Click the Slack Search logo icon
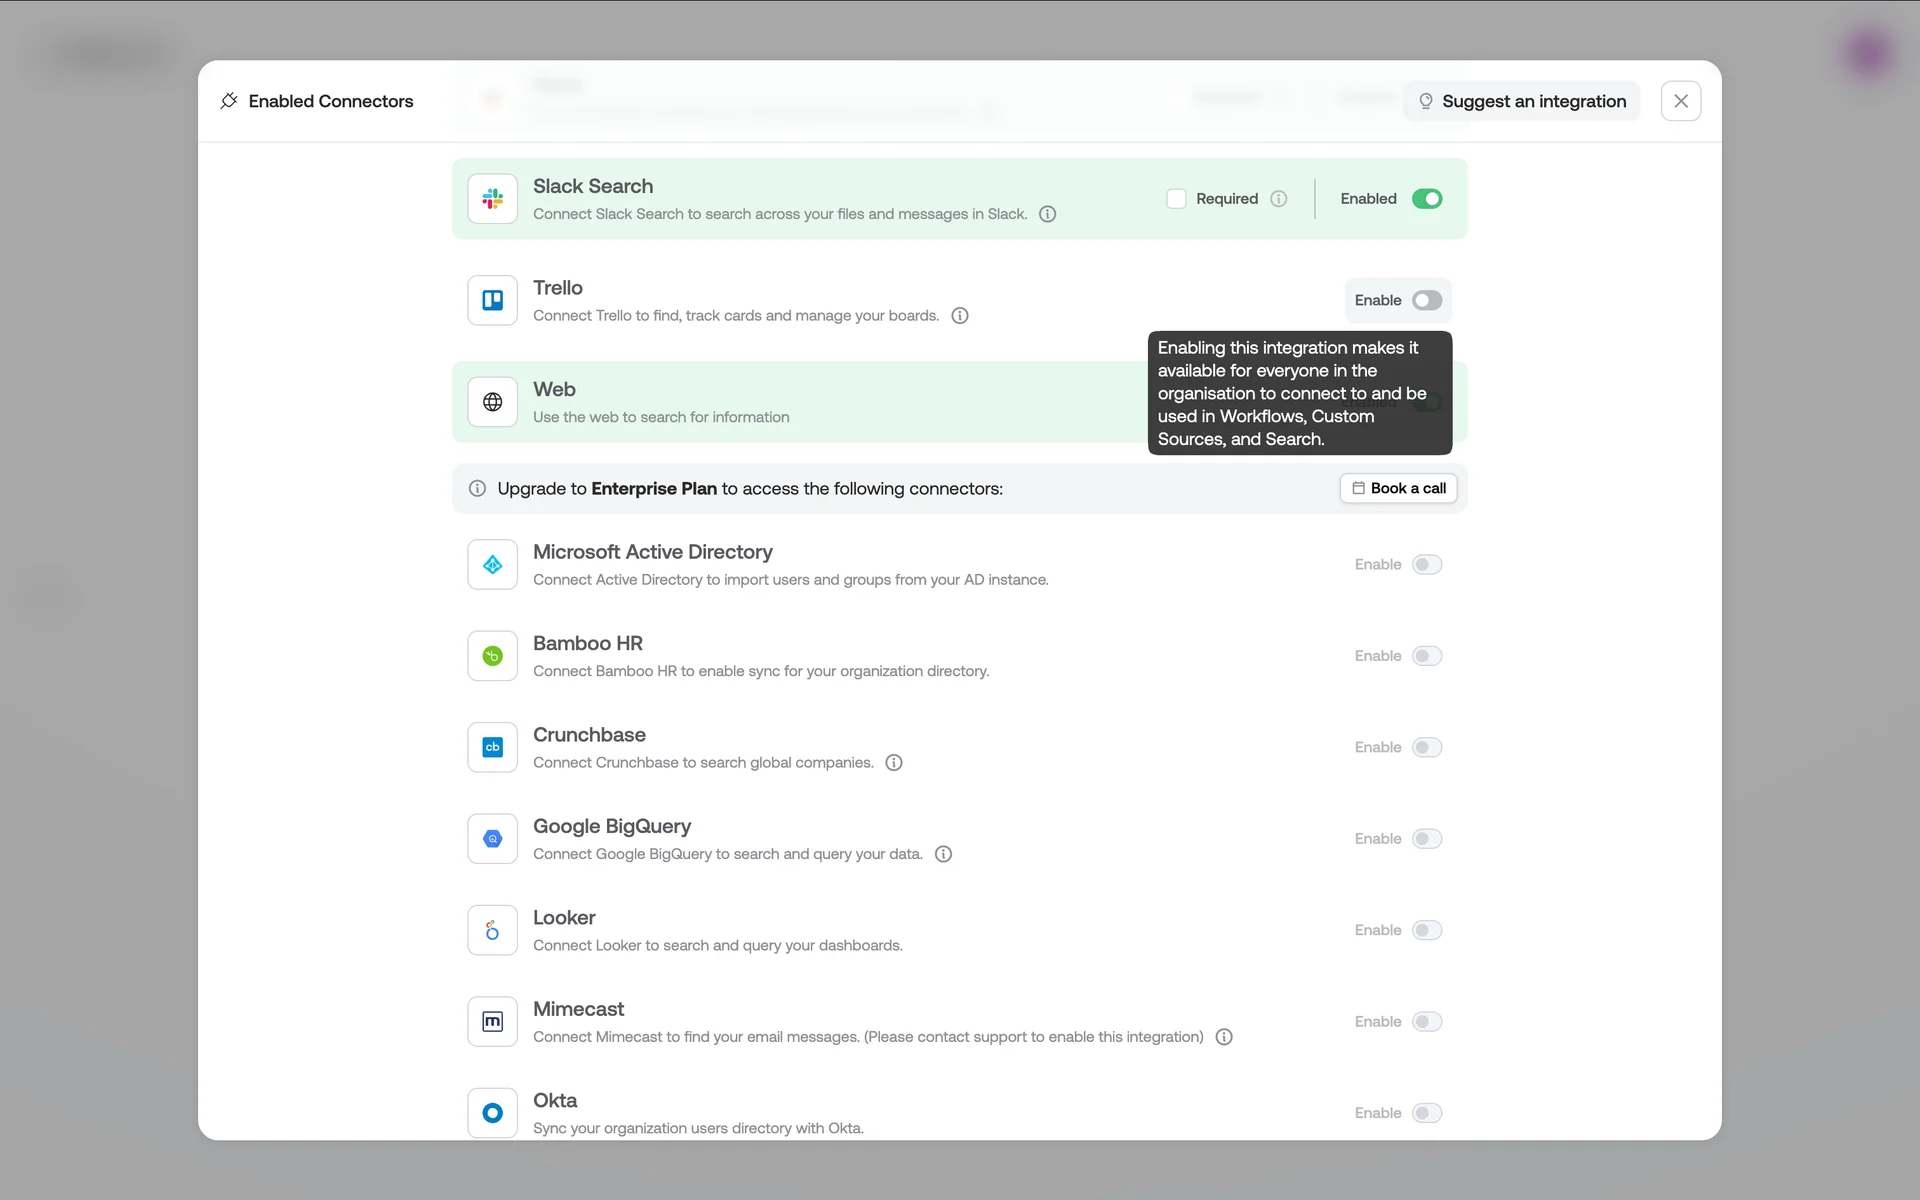1920x1200 pixels. point(492,199)
